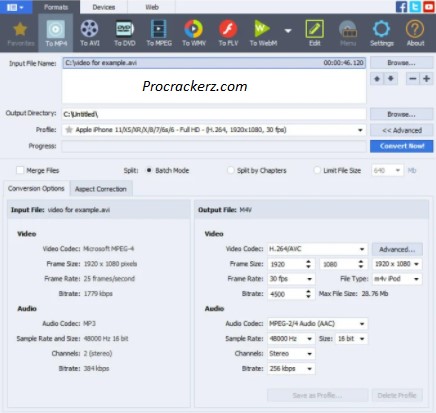This screenshot has height=413, width=436.
Task: Move selected file up in list
Action: [x=377, y=79]
